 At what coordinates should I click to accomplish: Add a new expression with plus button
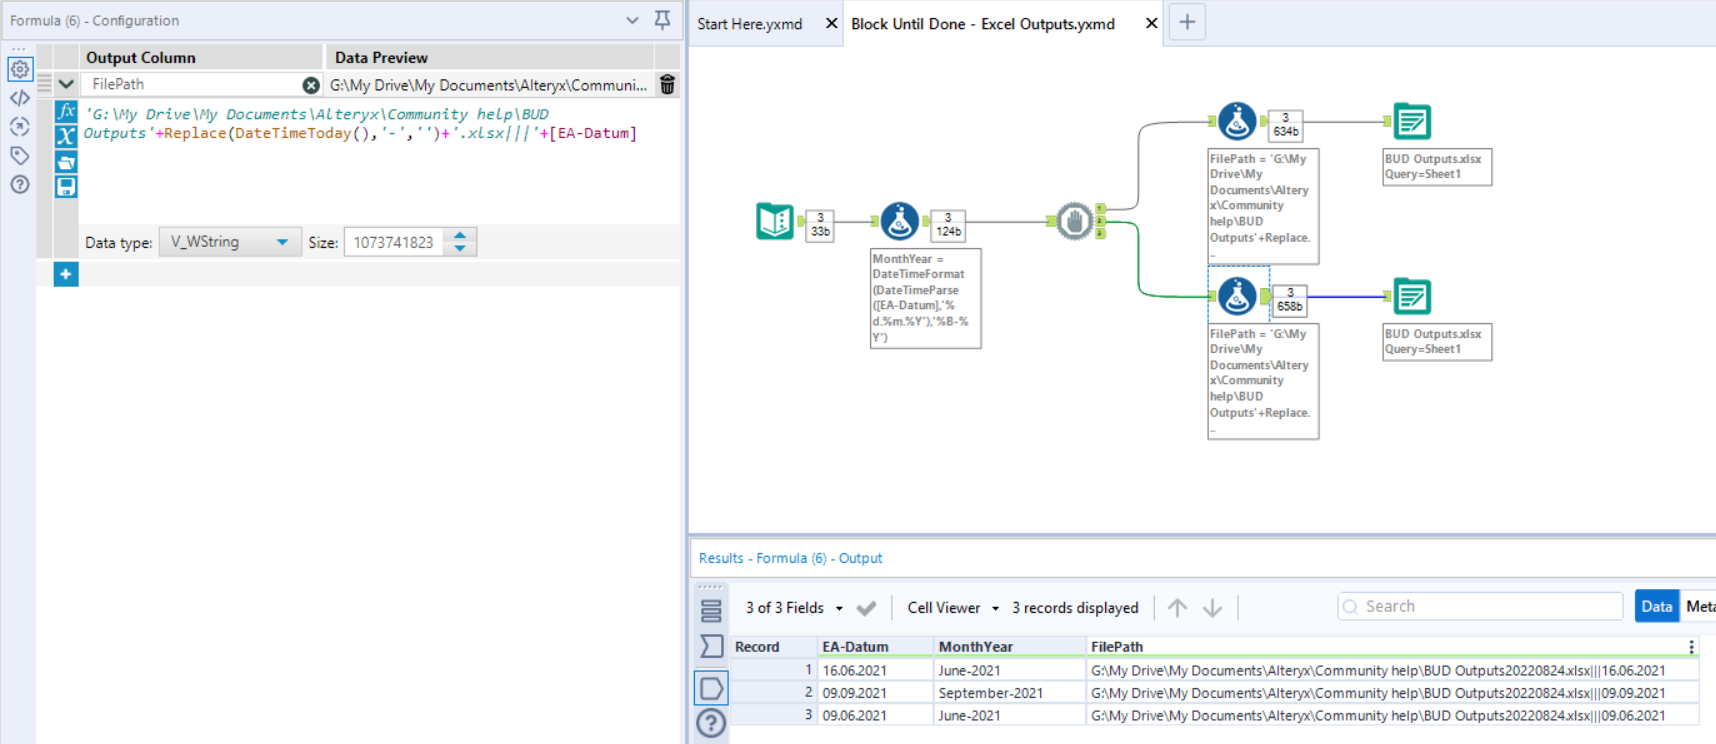tap(66, 274)
